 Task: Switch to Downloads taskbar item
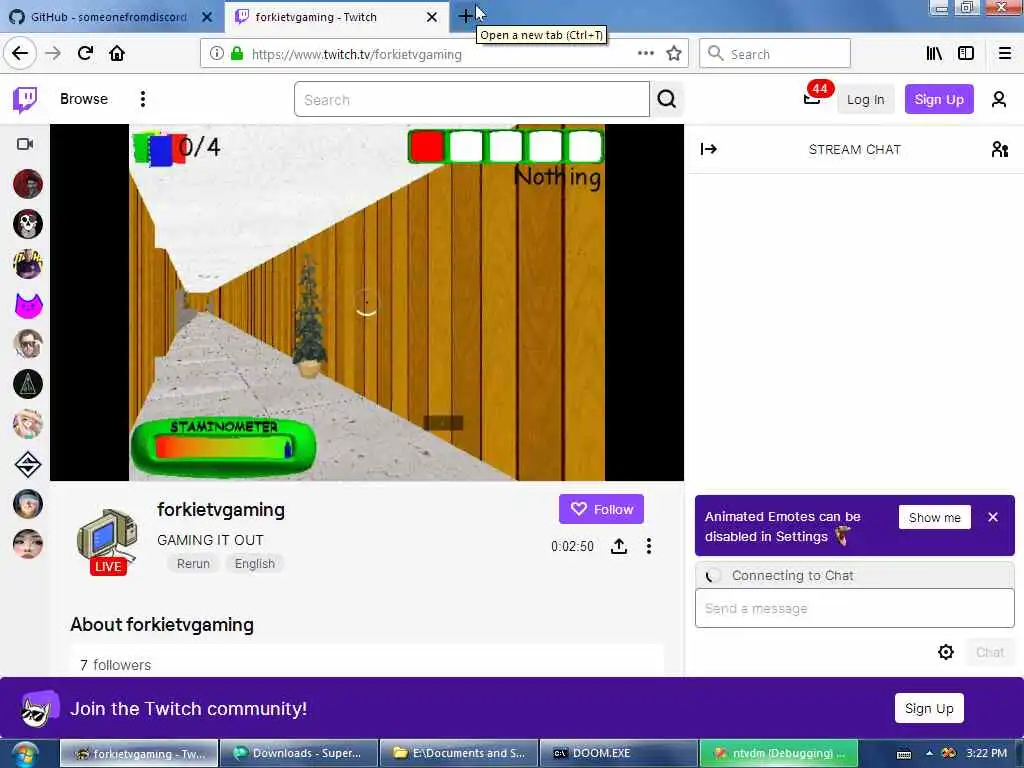(298, 754)
